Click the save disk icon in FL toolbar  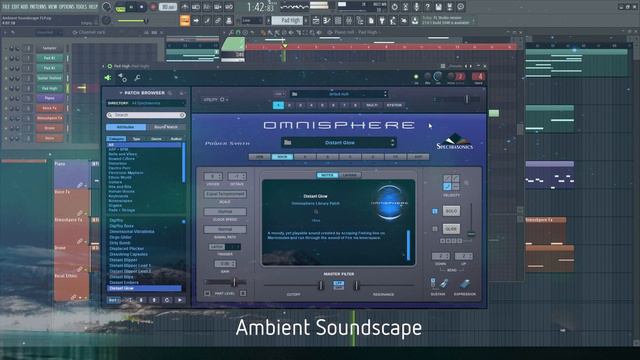point(438,7)
